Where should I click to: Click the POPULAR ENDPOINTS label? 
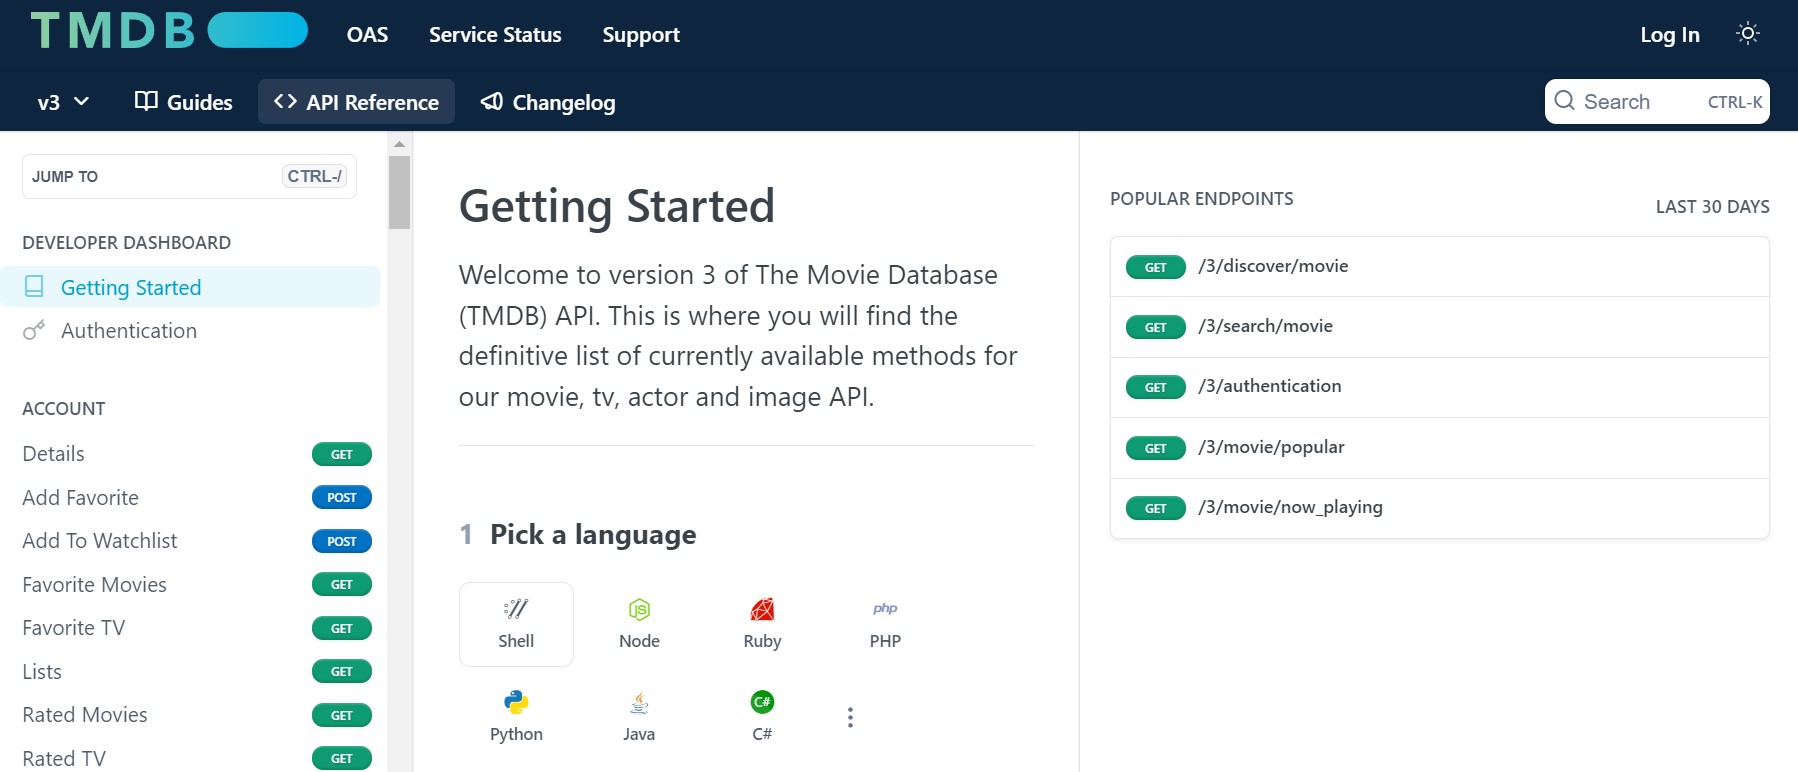pyautogui.click(x=1201, y=199)
